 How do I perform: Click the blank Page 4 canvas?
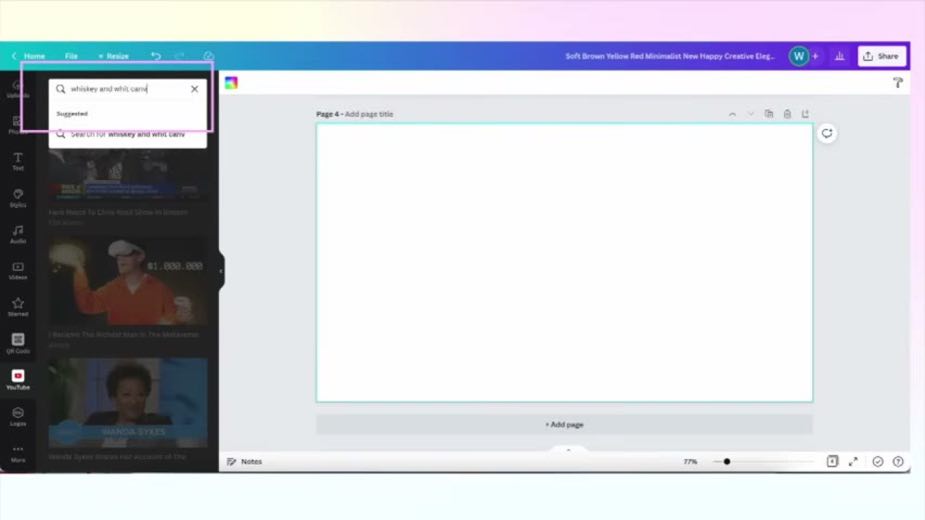[x=564, y=263]
